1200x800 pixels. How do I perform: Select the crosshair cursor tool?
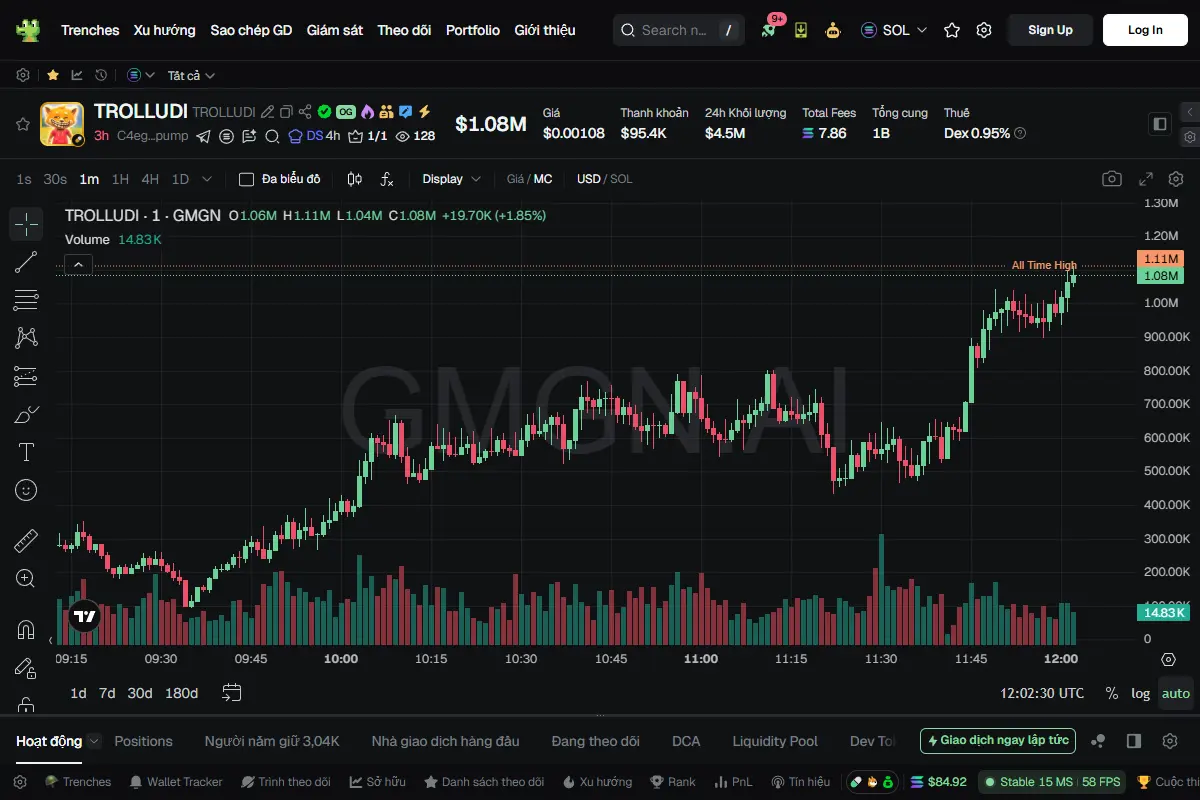coord(26,224)
